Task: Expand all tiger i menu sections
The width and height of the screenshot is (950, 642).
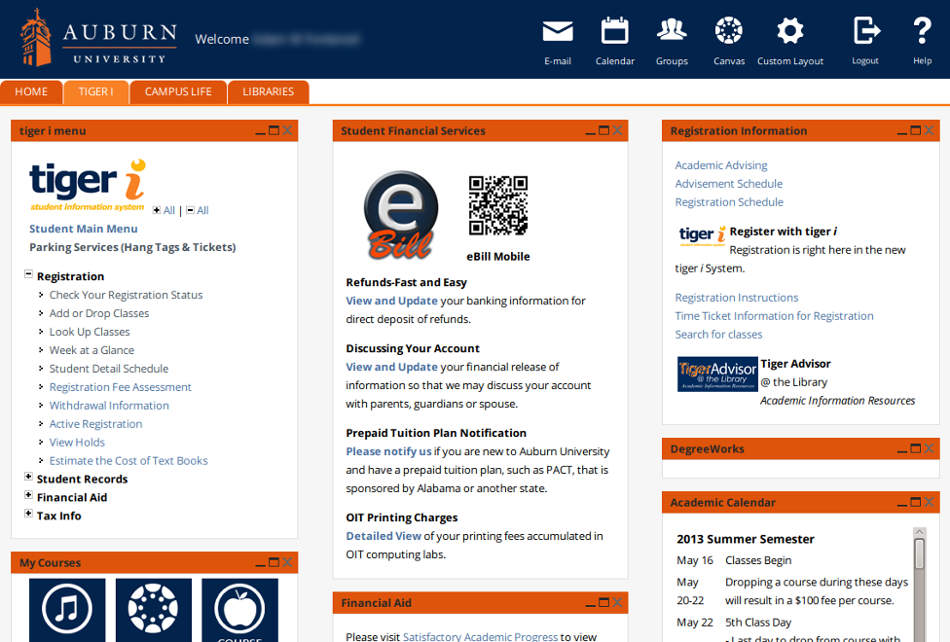Action: [x=164, y=210]
